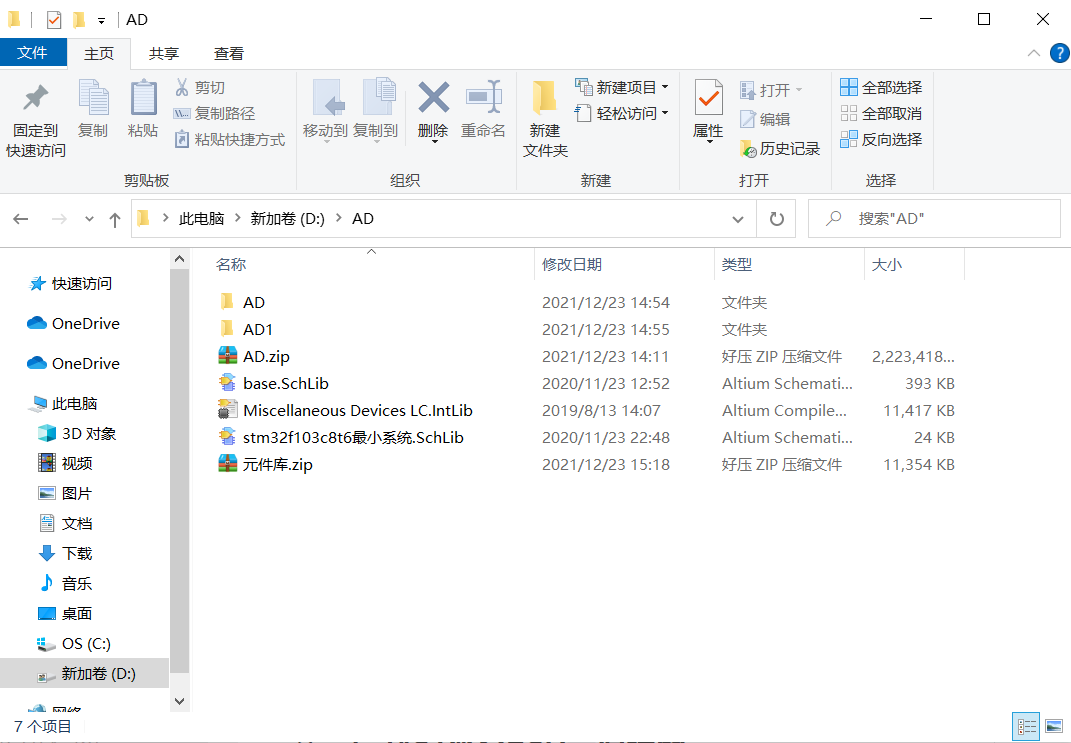Image resolution: width=1071 pixels, height=743 pixels.
Task: Click Paste Shortcut option
Action: point(230,139)
